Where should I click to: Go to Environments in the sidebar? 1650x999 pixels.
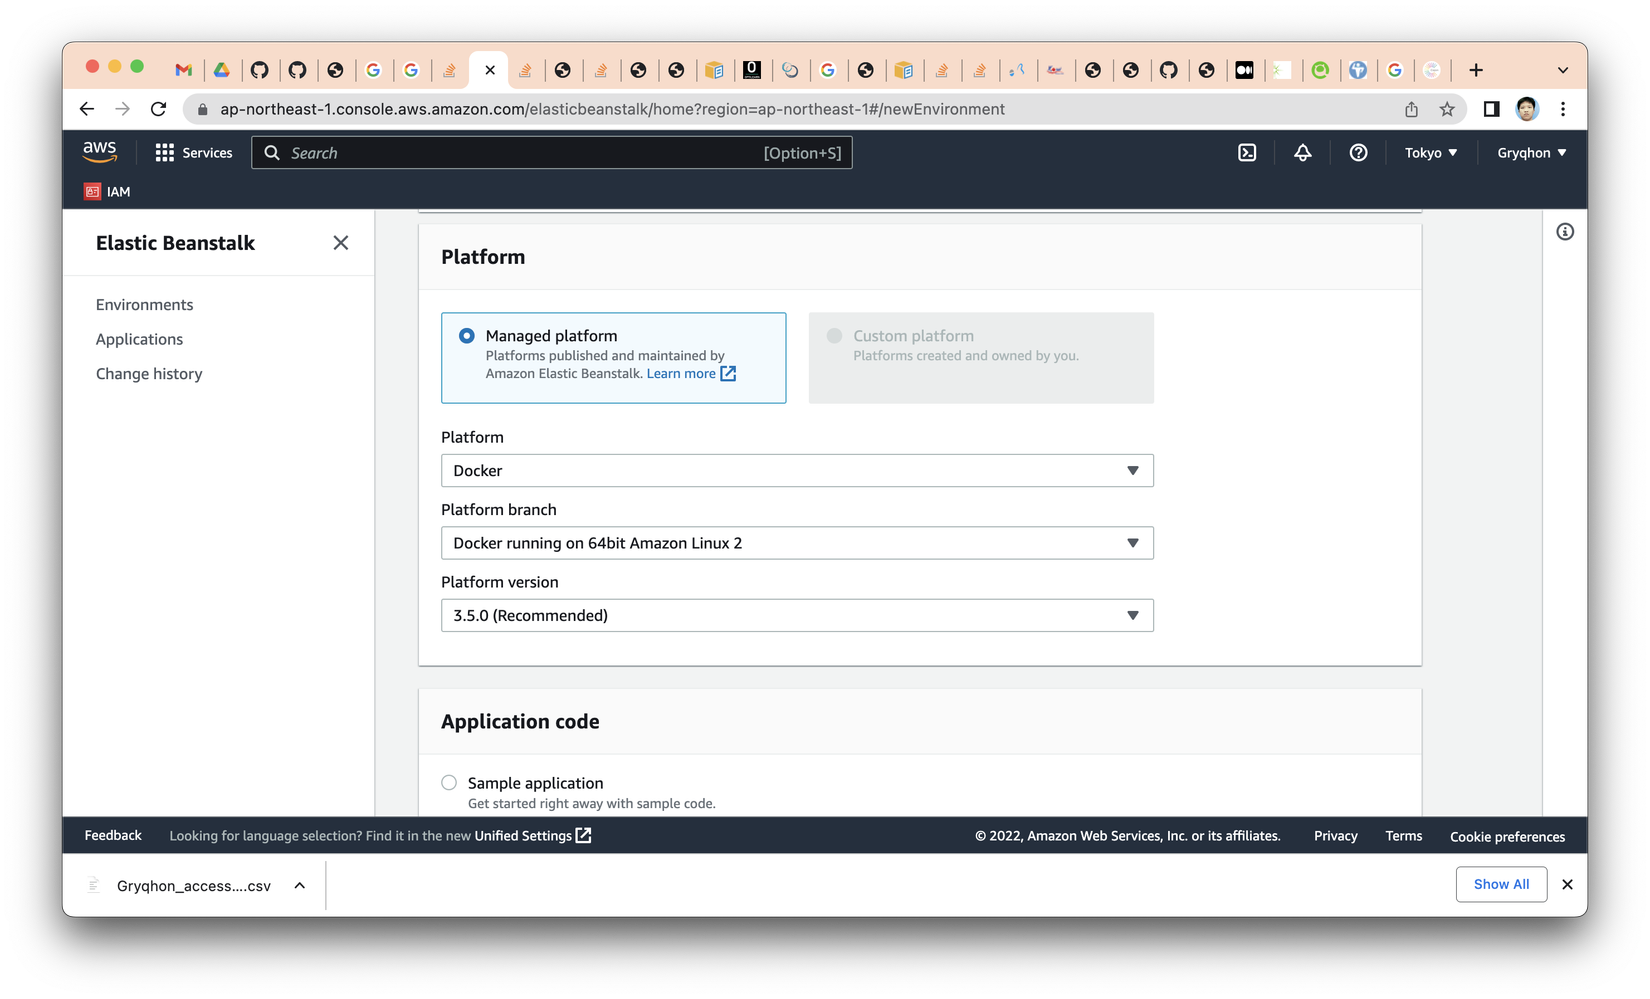pyautogui.click(x=145, y=305)
